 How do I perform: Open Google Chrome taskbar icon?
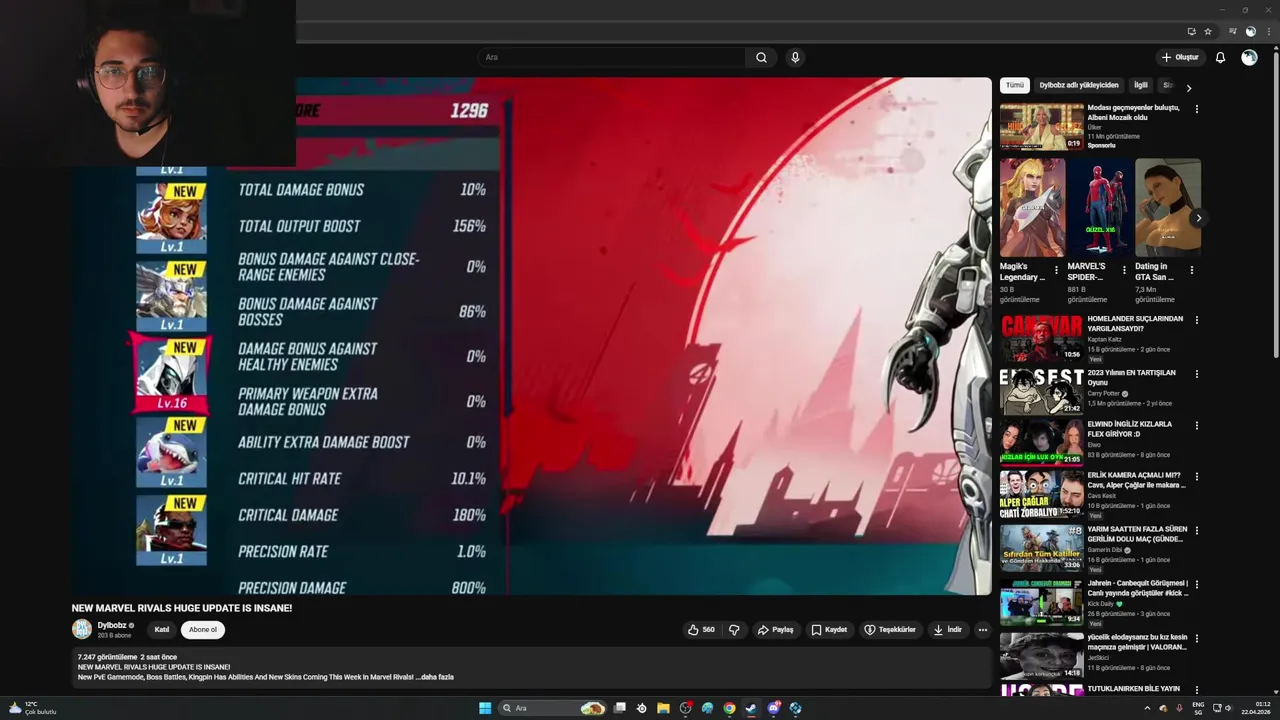pyautogui.click(x=729, y=708)
